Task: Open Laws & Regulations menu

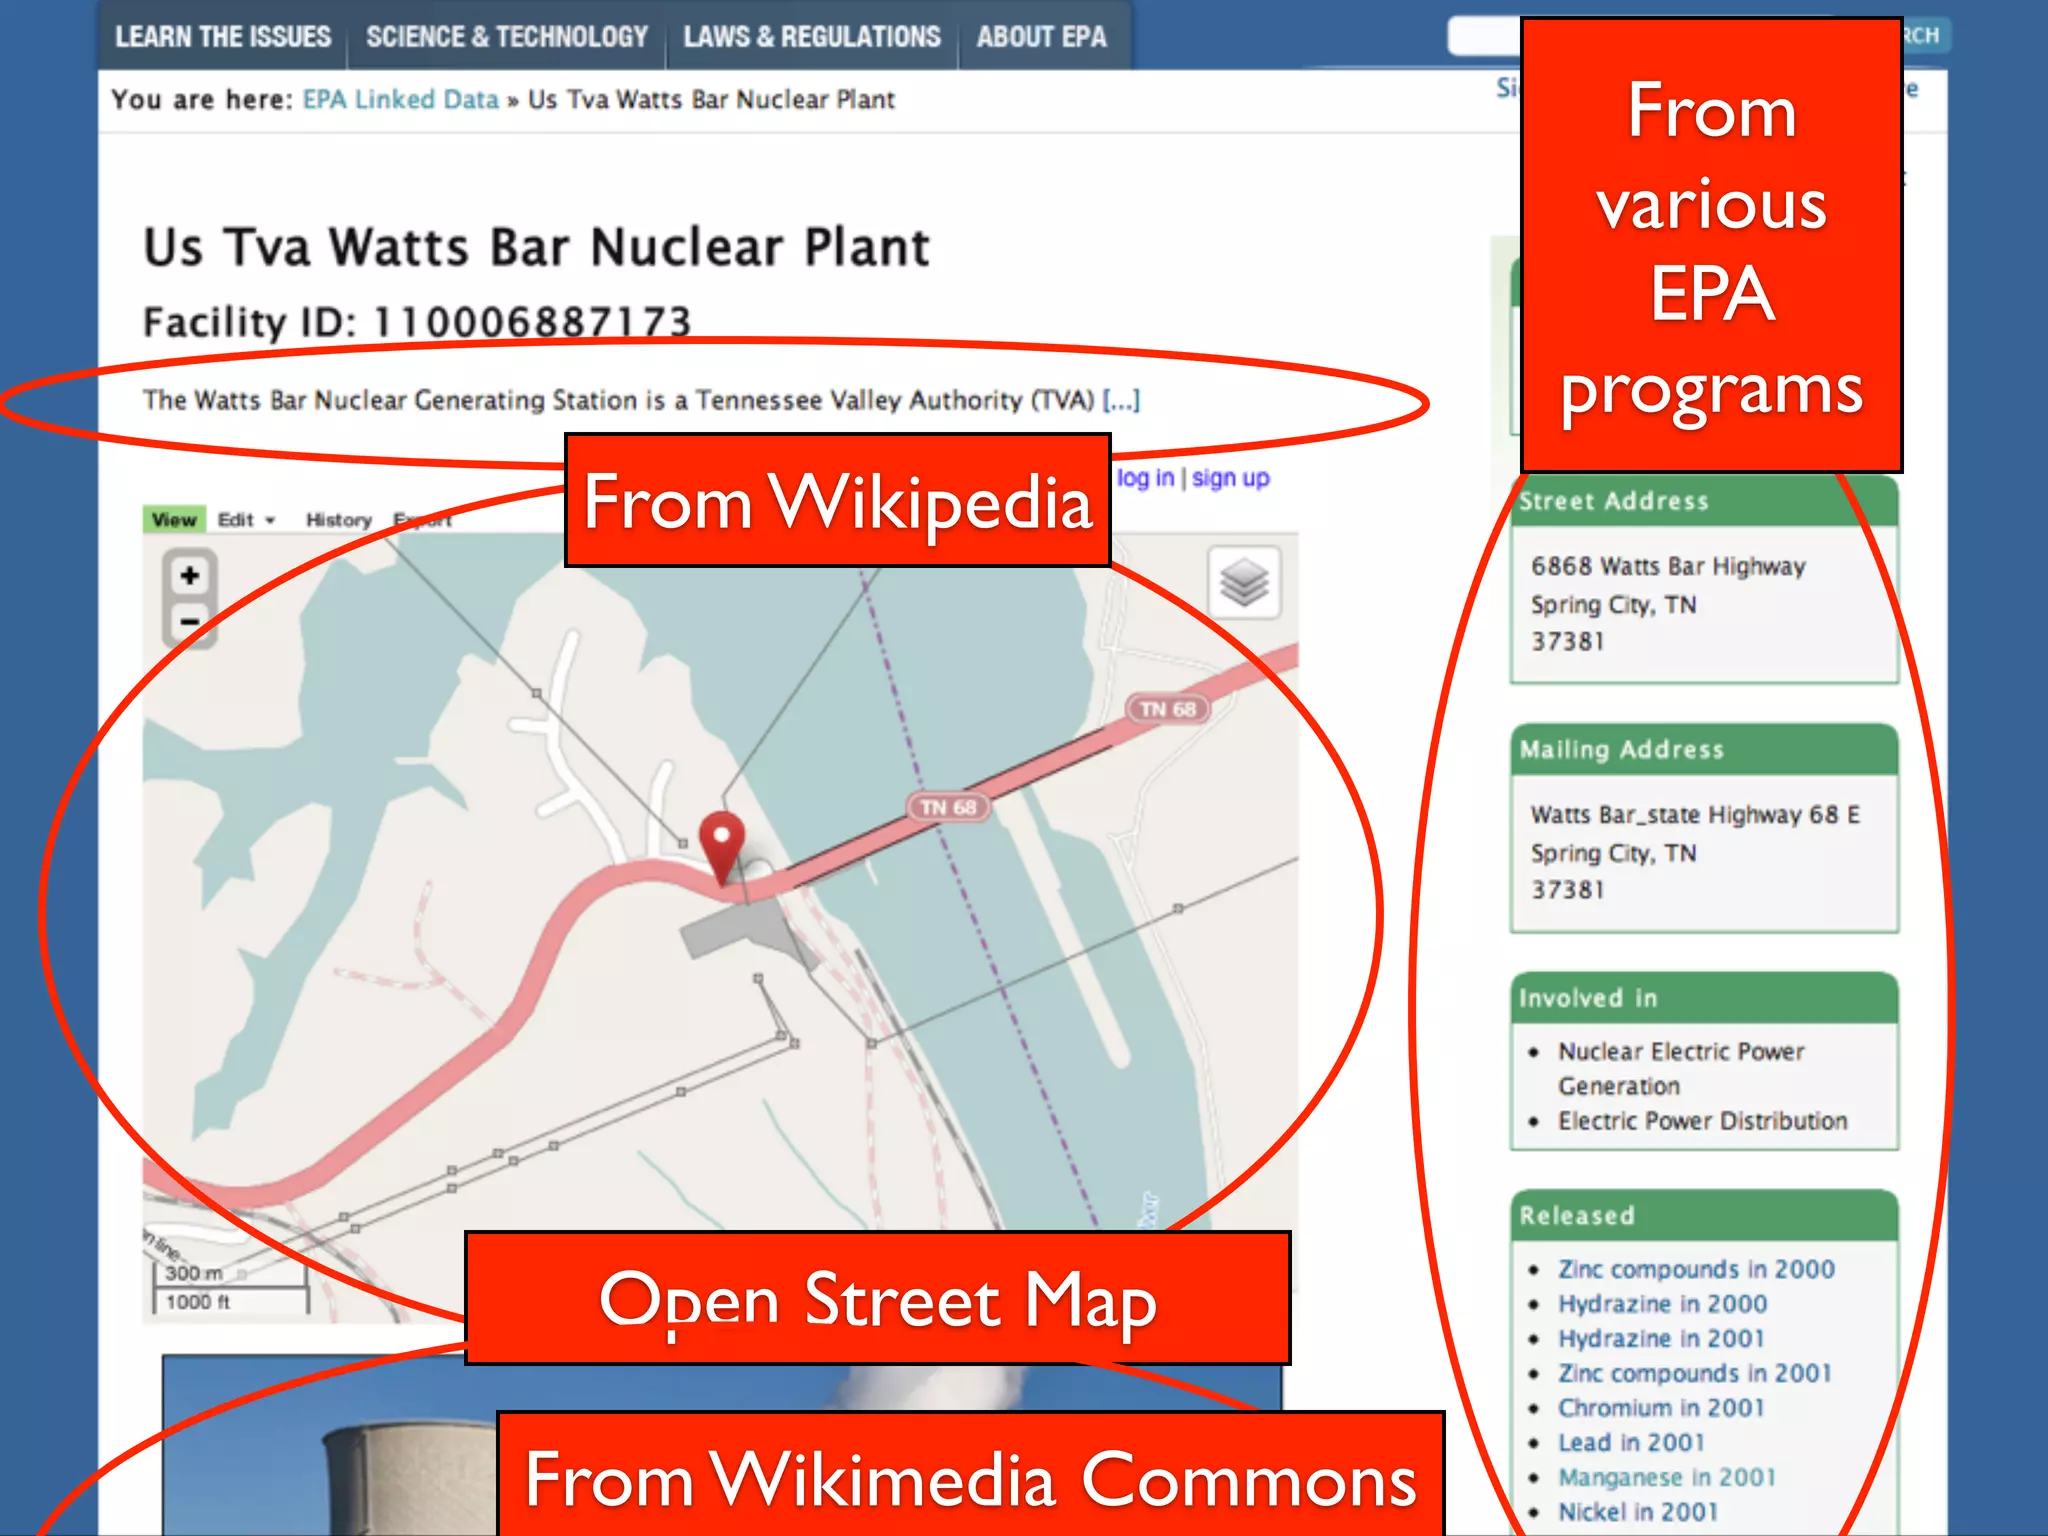Action: 812,37
